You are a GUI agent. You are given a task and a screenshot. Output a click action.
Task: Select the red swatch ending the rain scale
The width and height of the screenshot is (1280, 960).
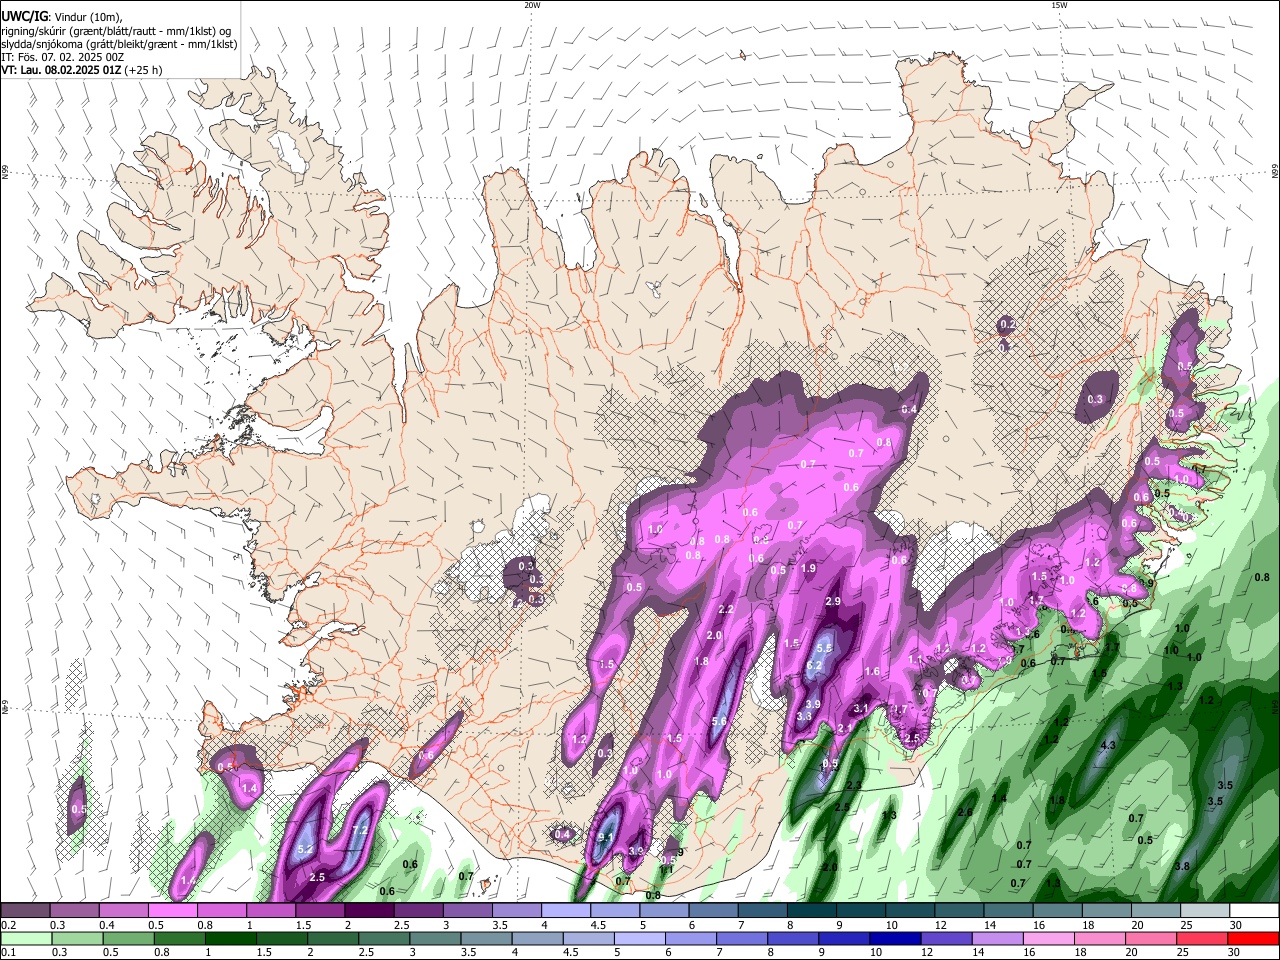(x=1252, y=939)
